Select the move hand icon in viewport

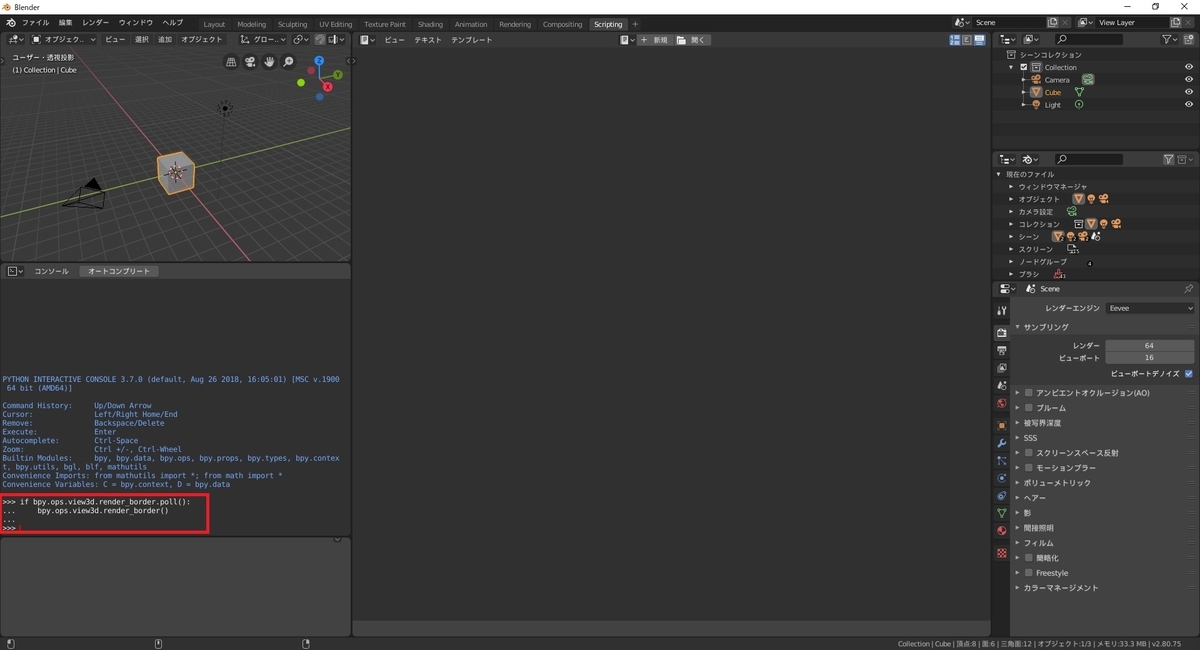click(x=269, y=62)
